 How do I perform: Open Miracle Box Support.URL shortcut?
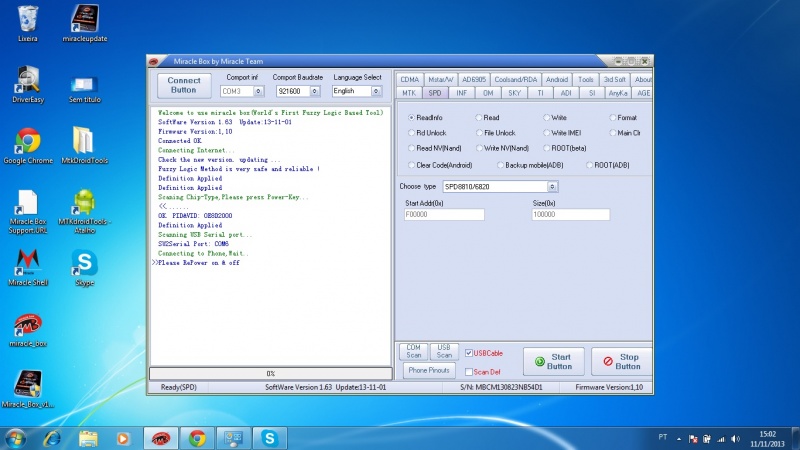[28, 211]
